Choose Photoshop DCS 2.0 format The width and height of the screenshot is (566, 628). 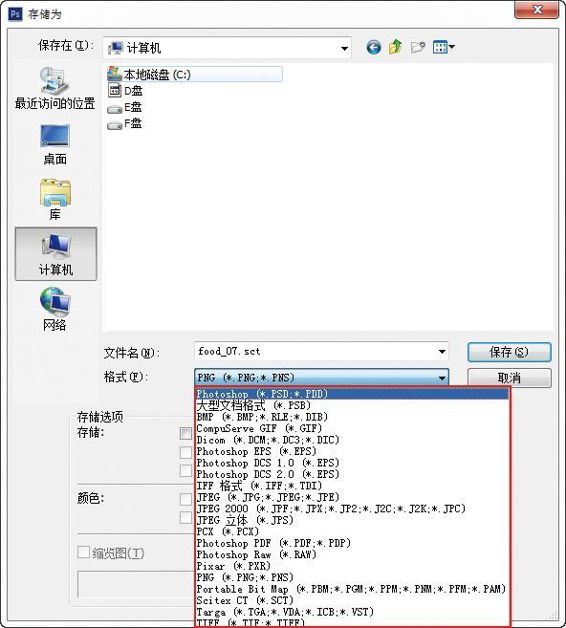[352, 474]
